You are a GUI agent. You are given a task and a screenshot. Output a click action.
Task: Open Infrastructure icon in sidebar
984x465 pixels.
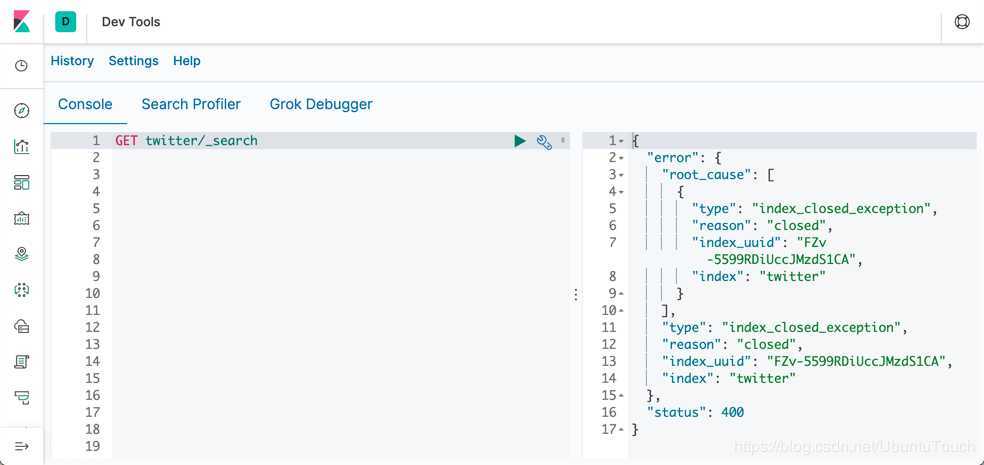[21, 326]
